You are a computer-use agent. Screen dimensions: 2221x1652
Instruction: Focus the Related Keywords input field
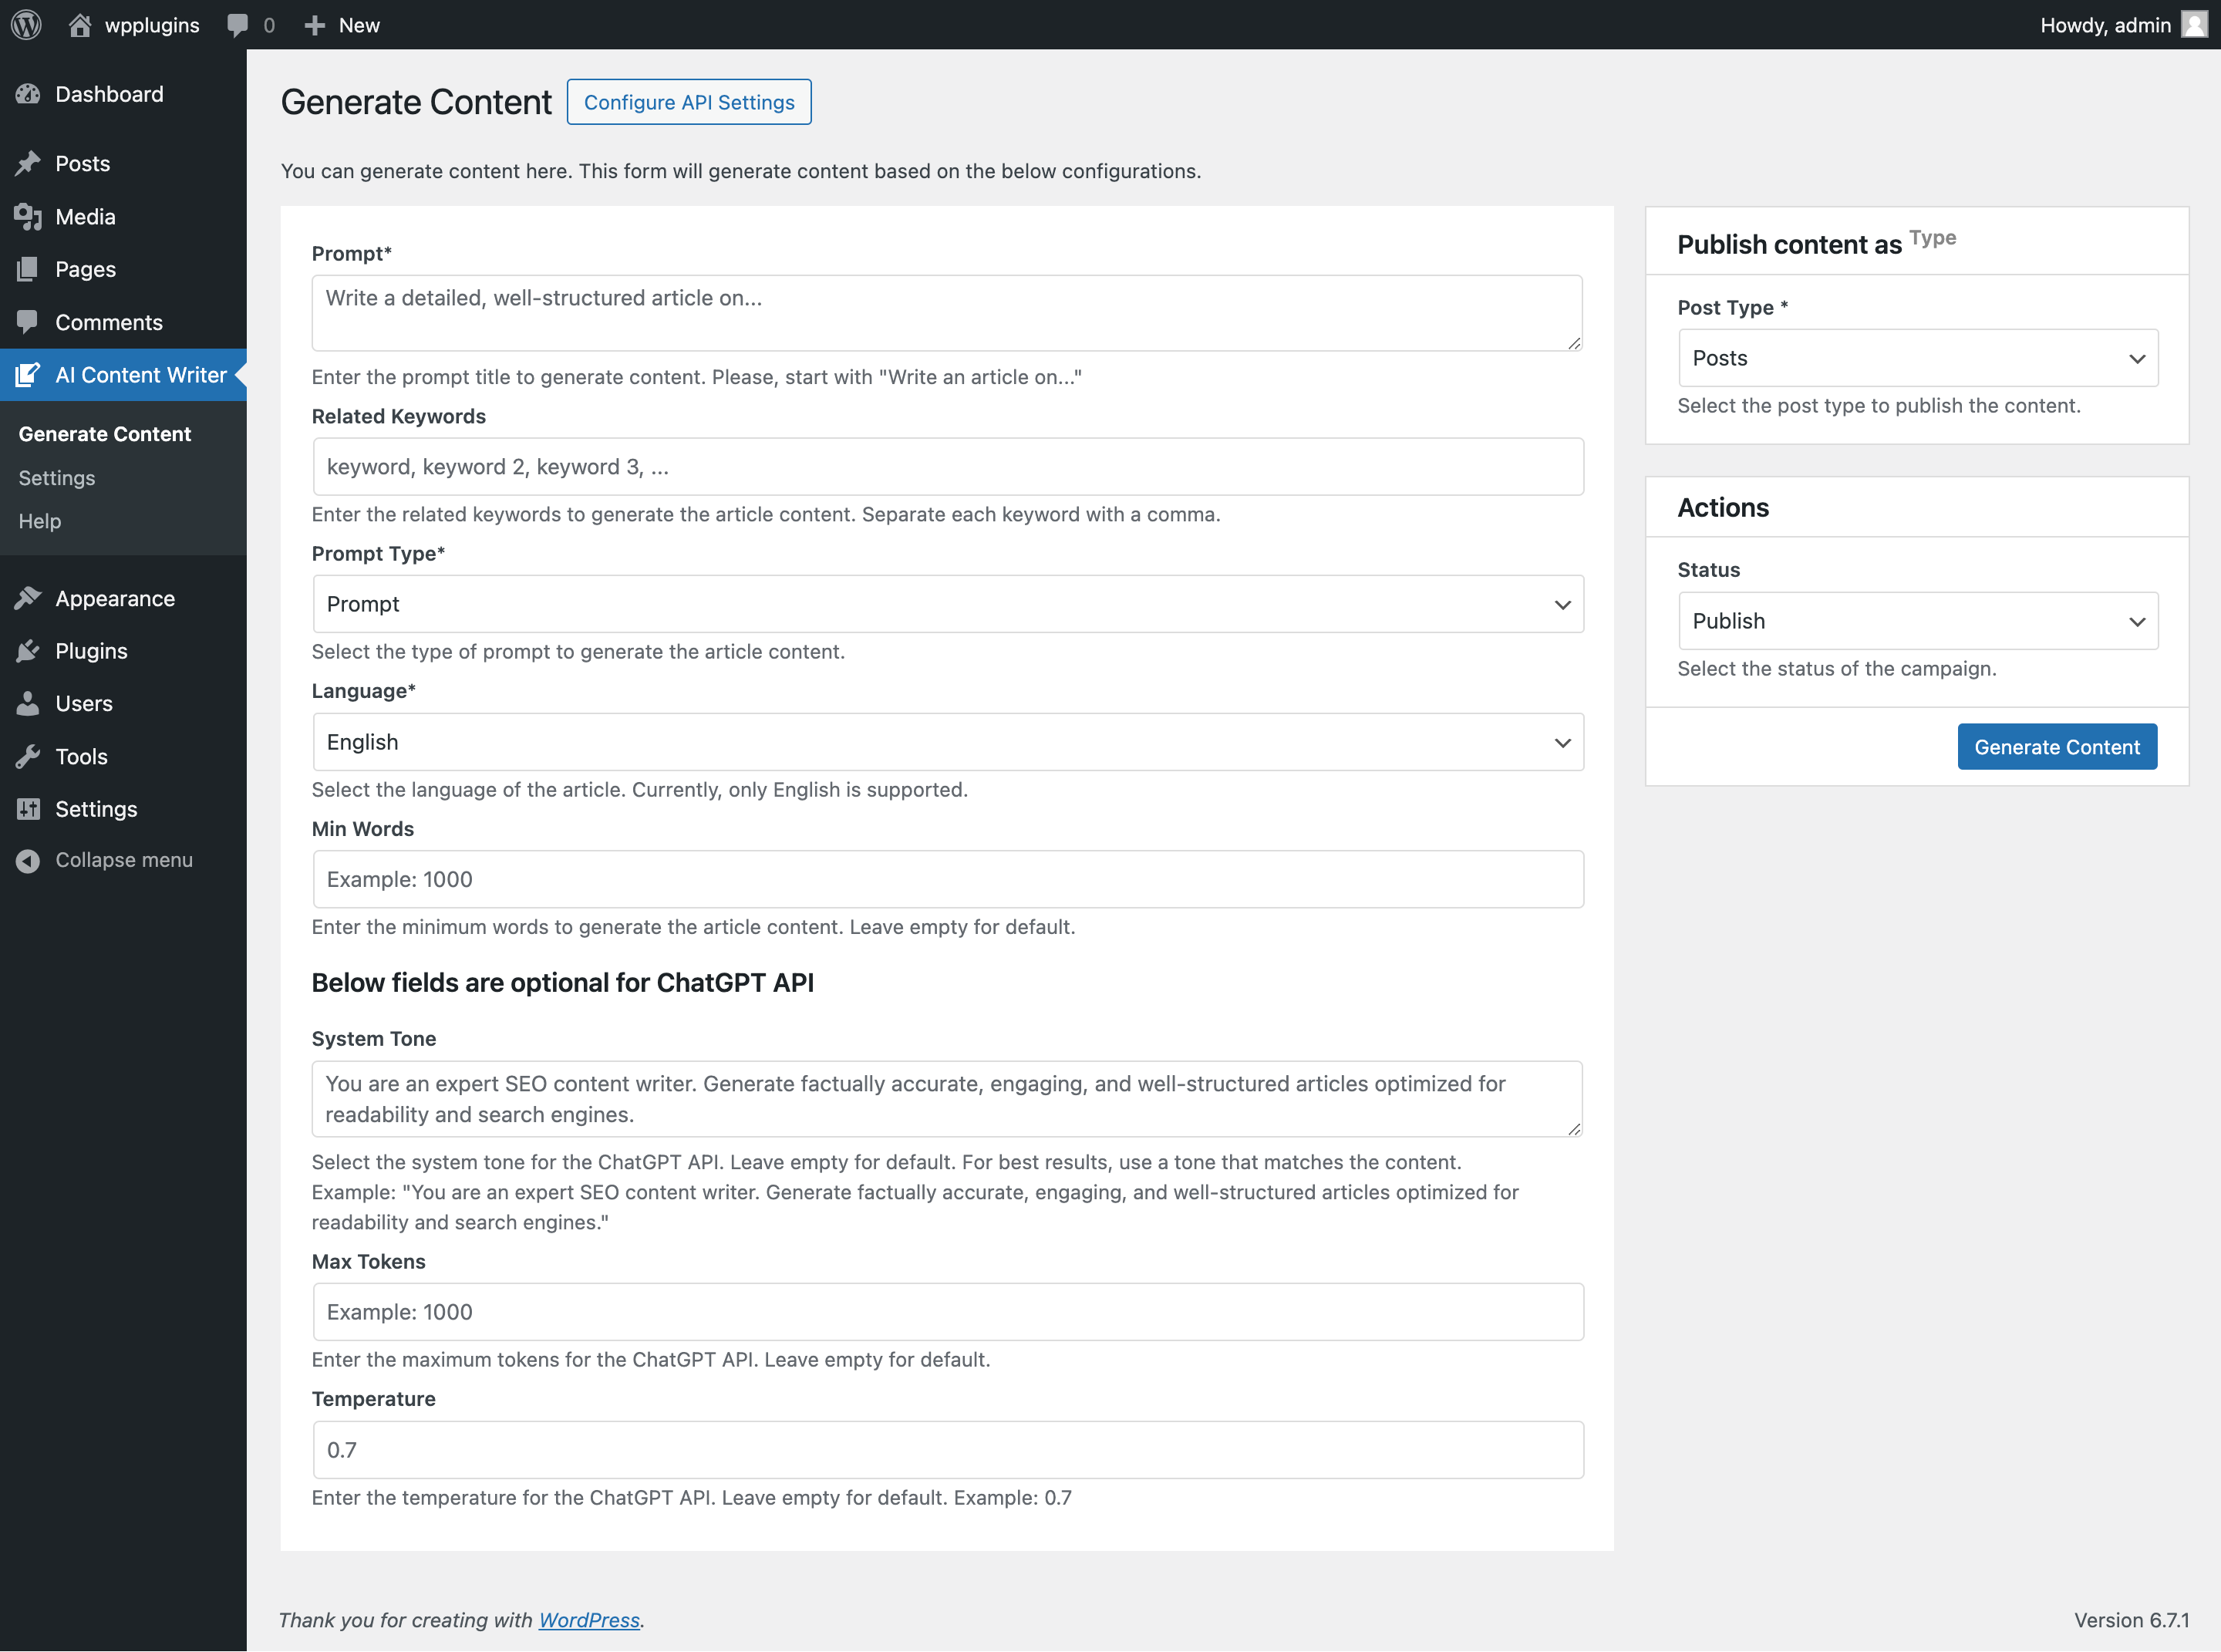[x=947, y=467]
